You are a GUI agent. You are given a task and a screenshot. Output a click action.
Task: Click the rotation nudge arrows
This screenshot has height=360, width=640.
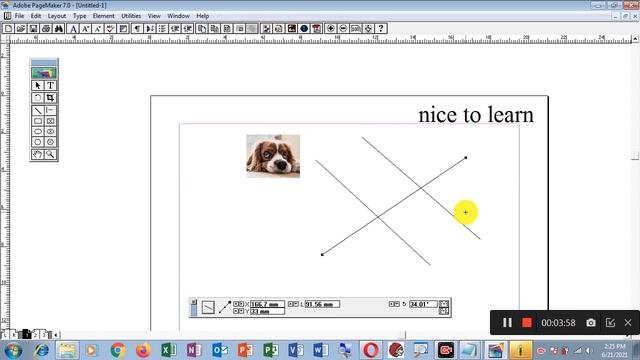(394, 304)
